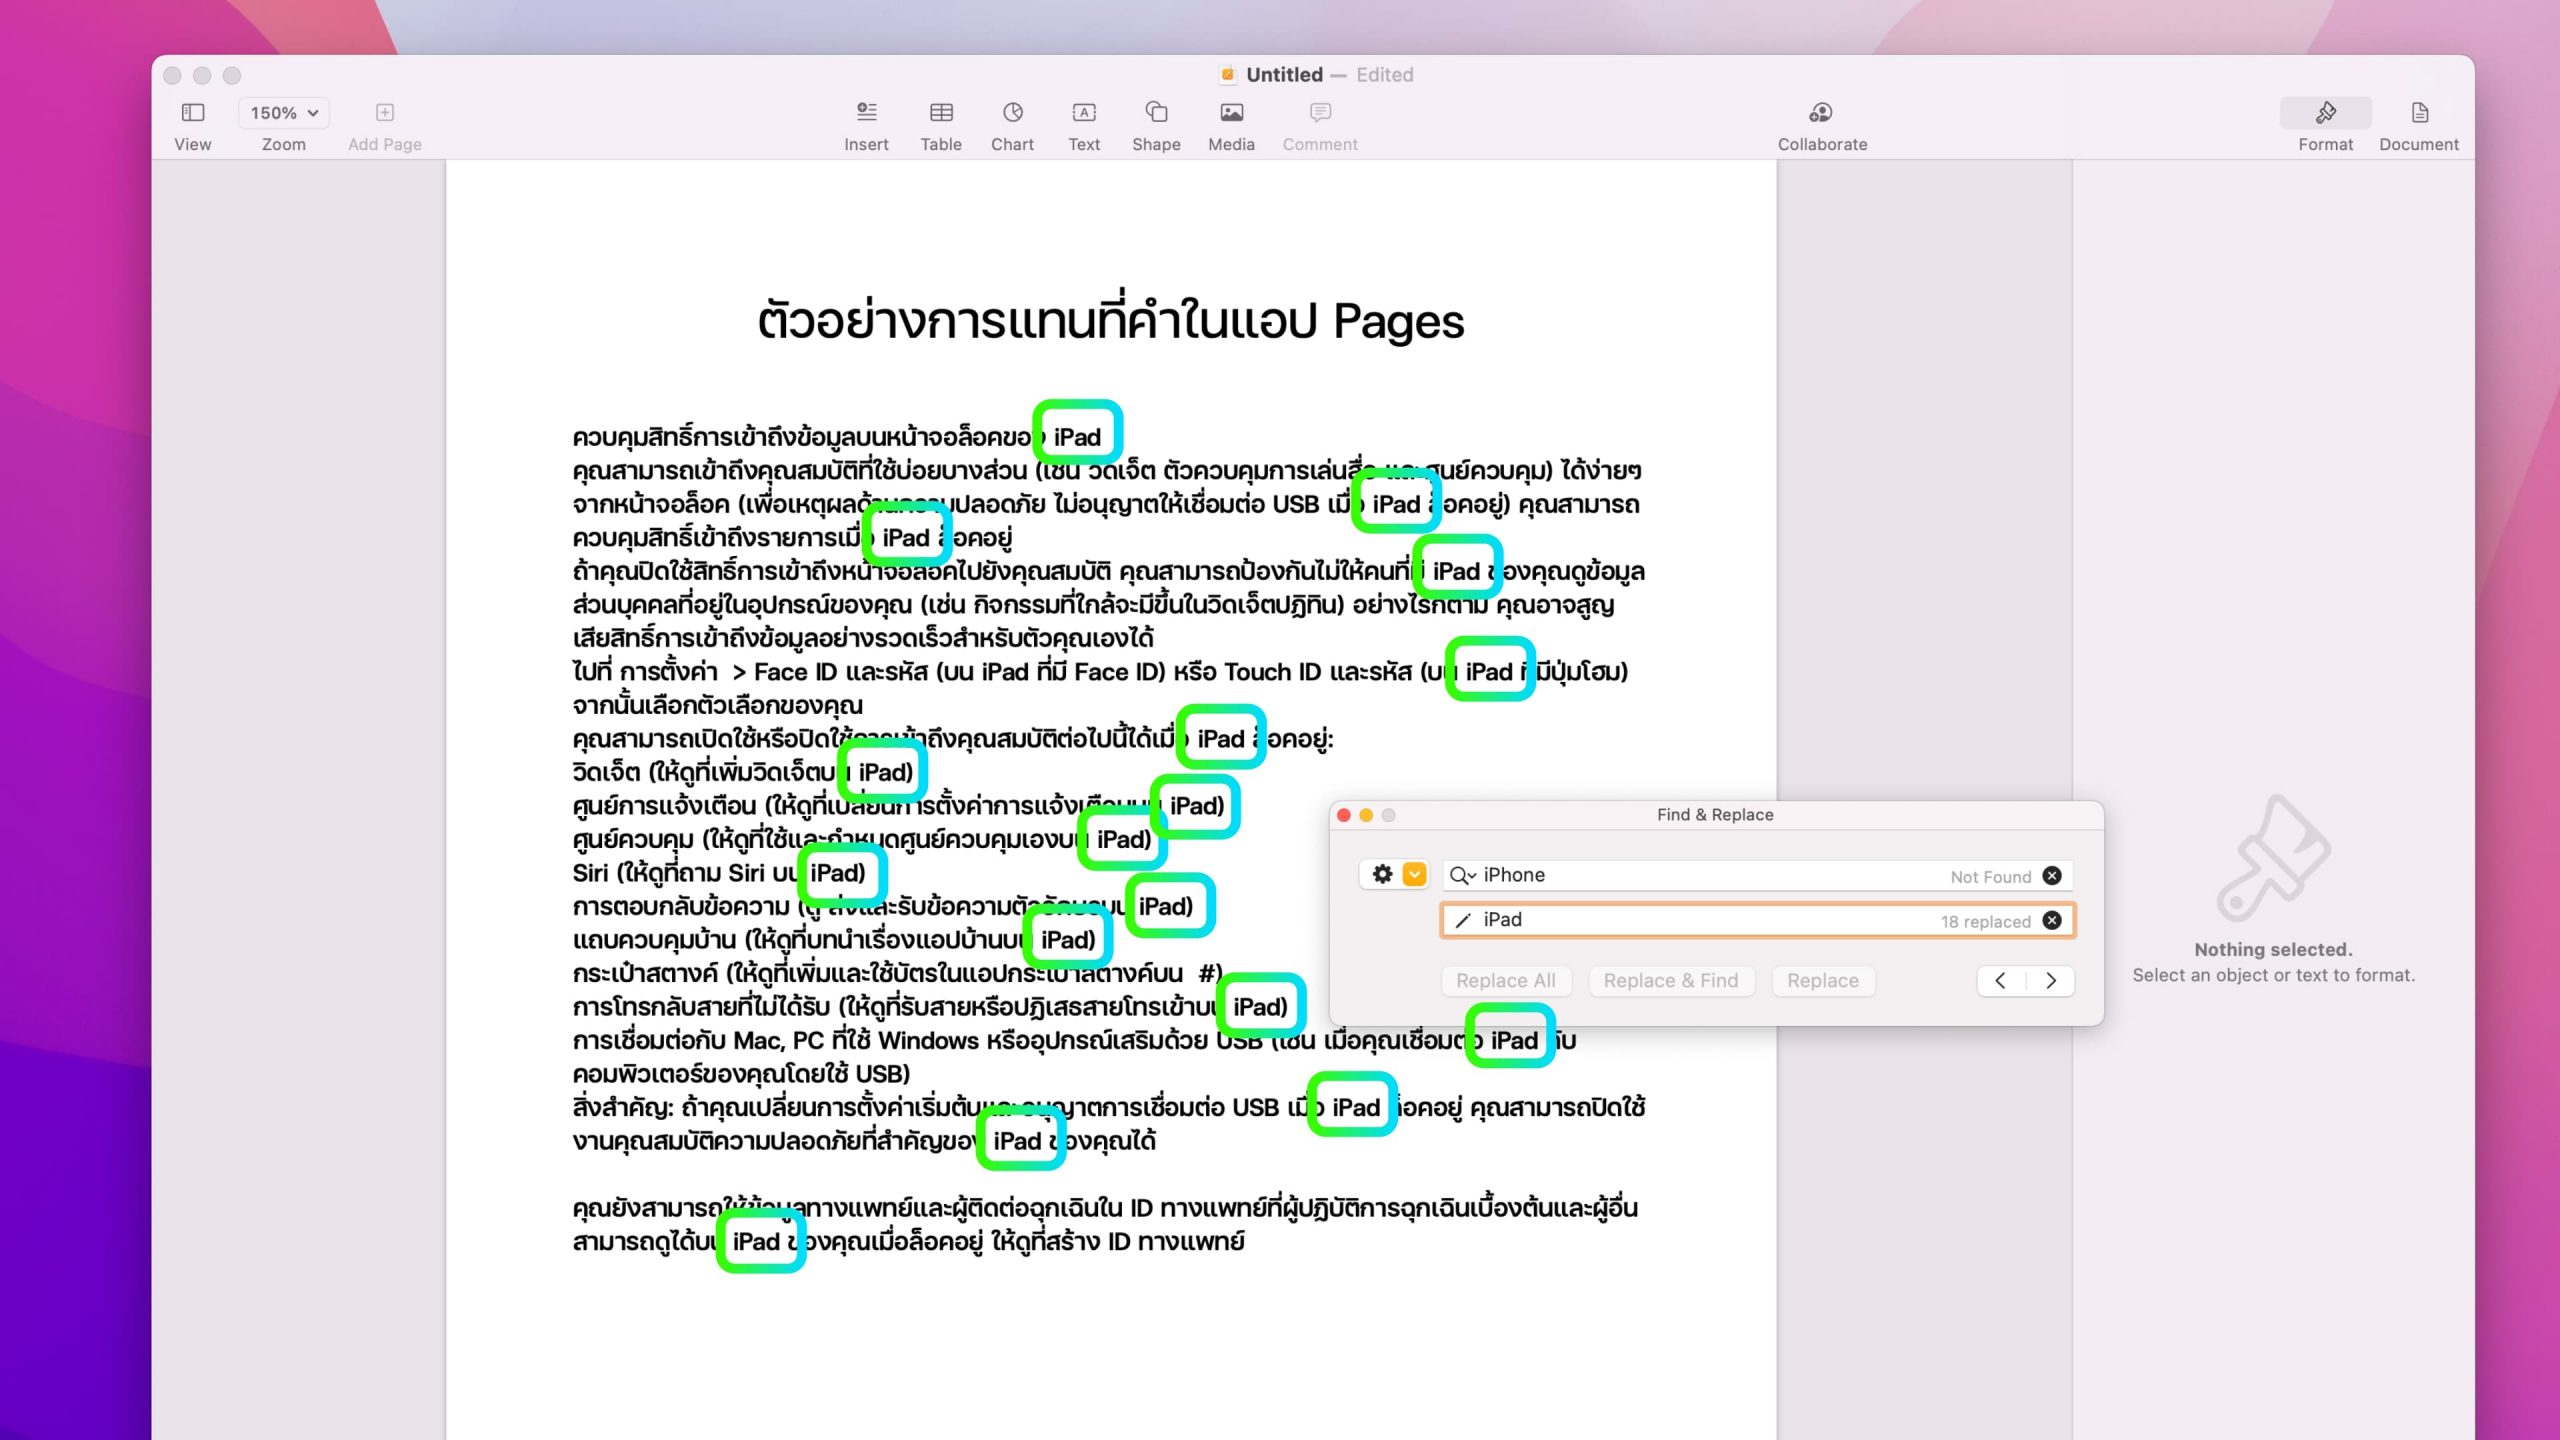The height and width of the screenshot is (1440, 2560).
Task: Click the View sidebar icon
Action: tap(193, 113)
